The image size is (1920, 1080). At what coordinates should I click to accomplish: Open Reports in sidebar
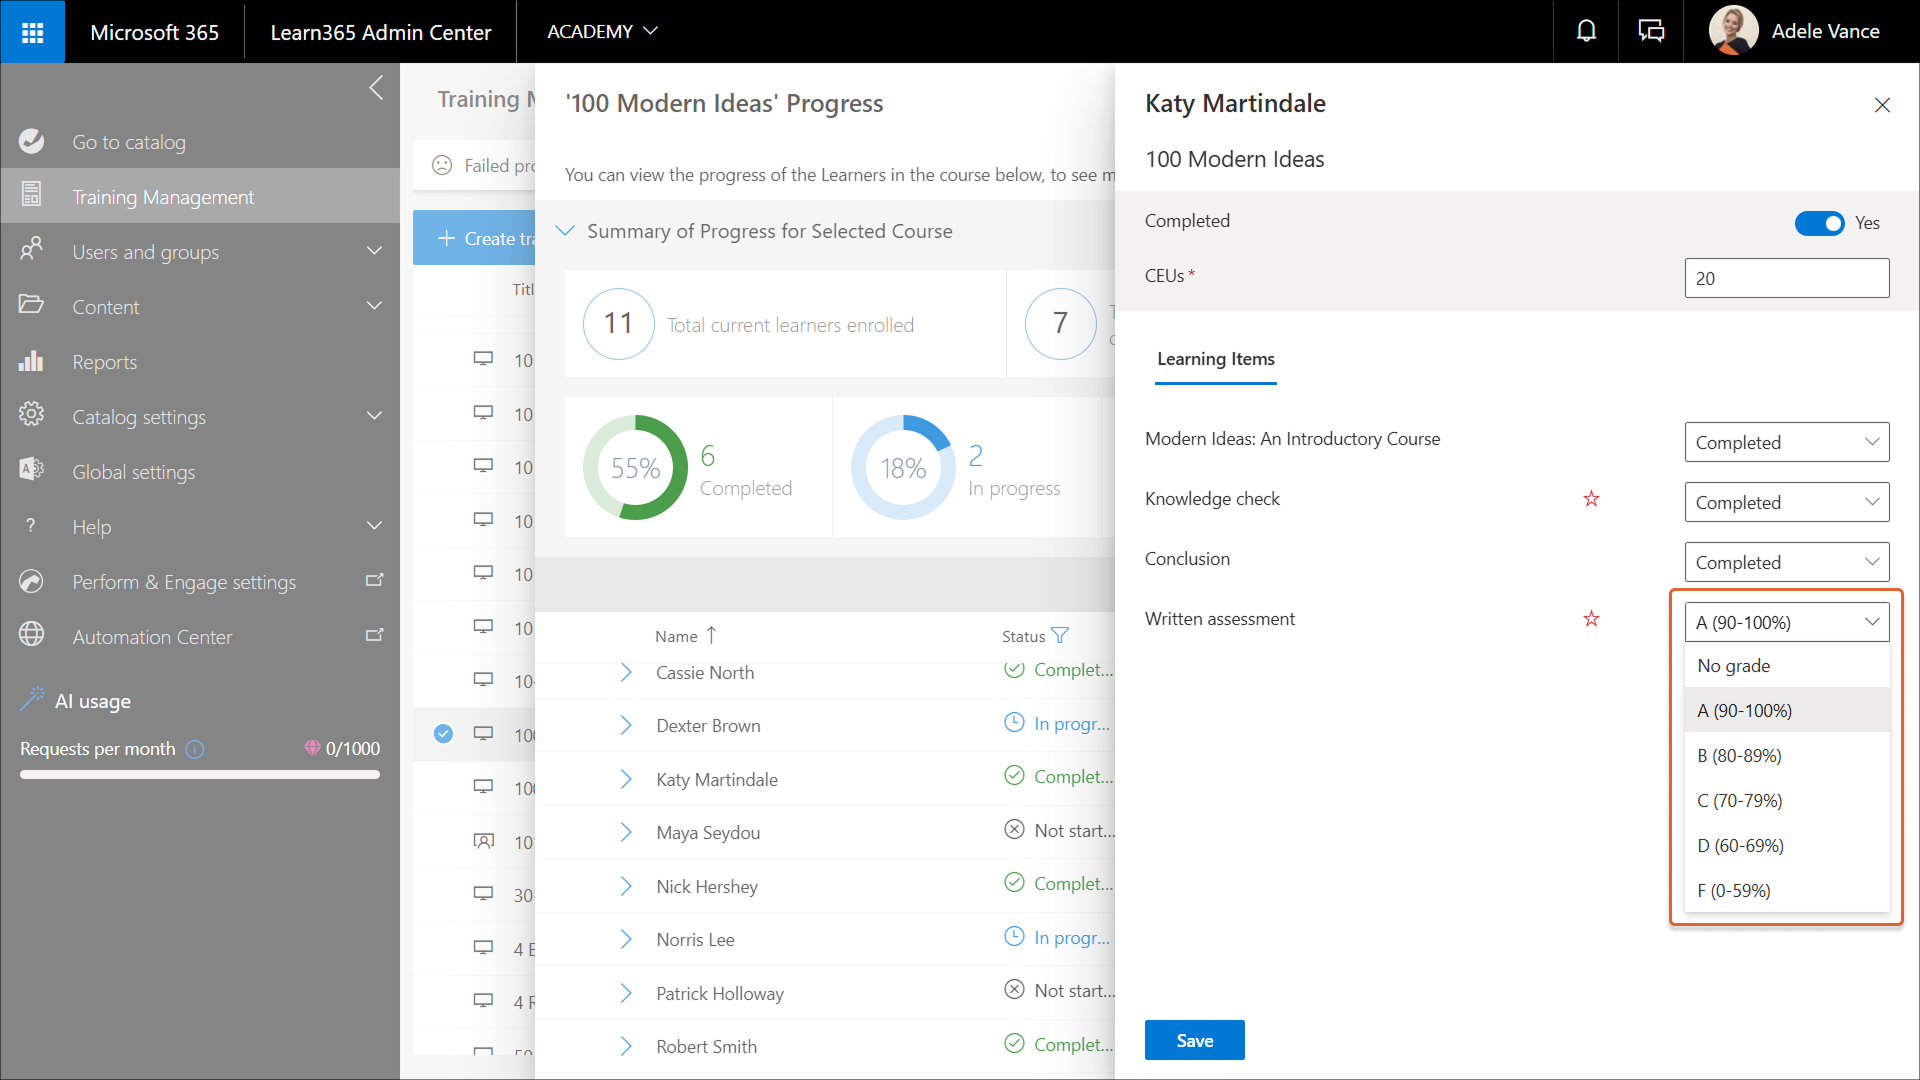(x=104, y=362)
